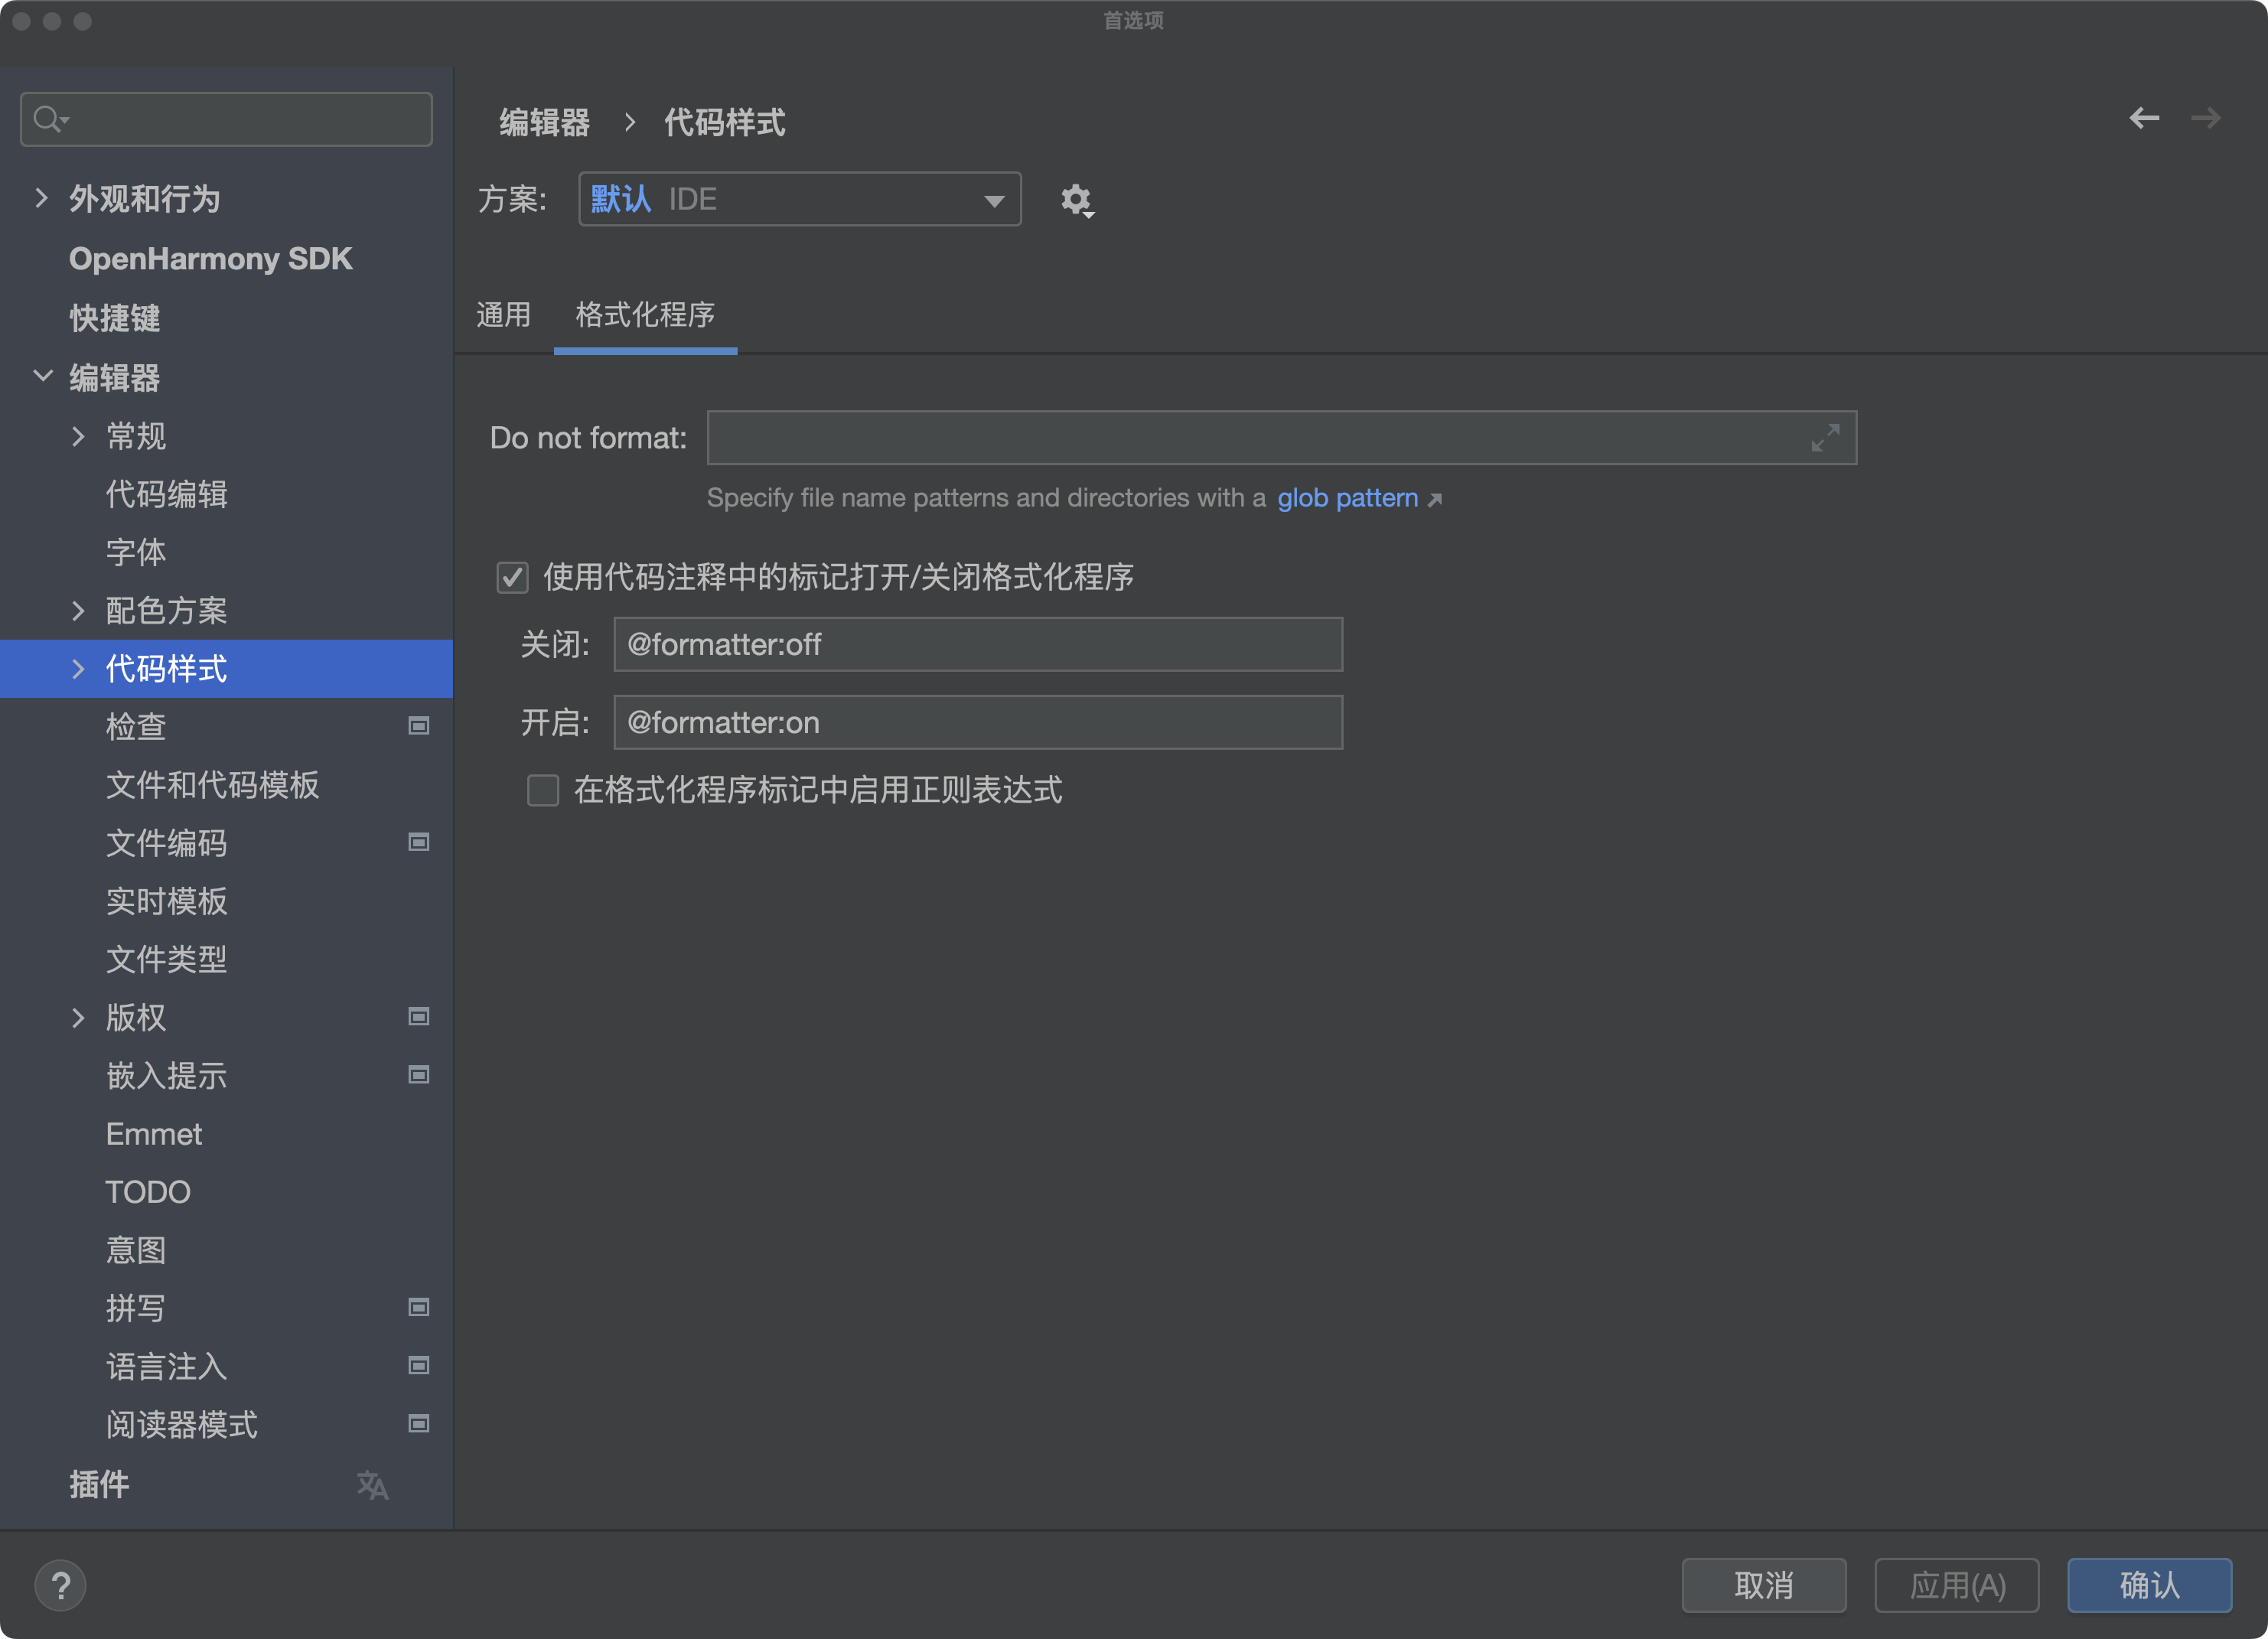Click the help question mark button
Viewport: 2268px width, 1639px height.
point(61,1585)
